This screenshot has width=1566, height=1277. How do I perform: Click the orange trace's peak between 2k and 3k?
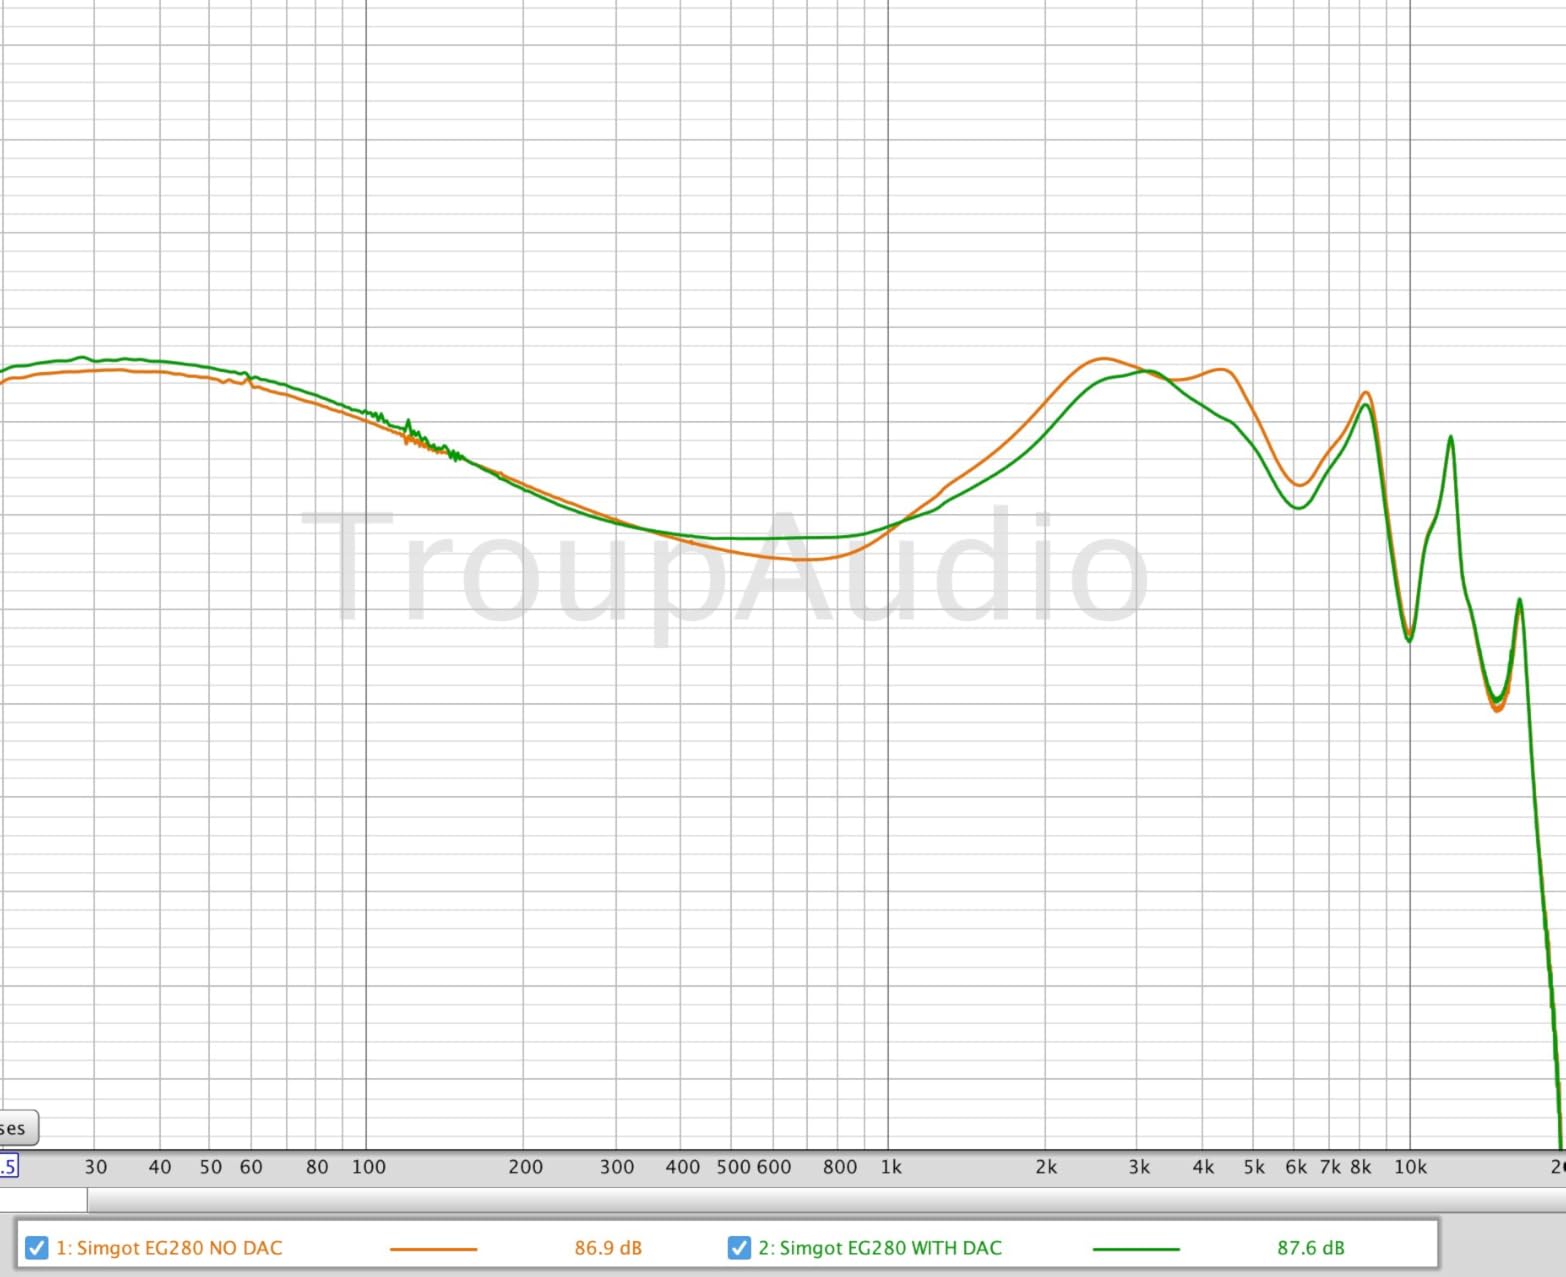(1103, 358)
